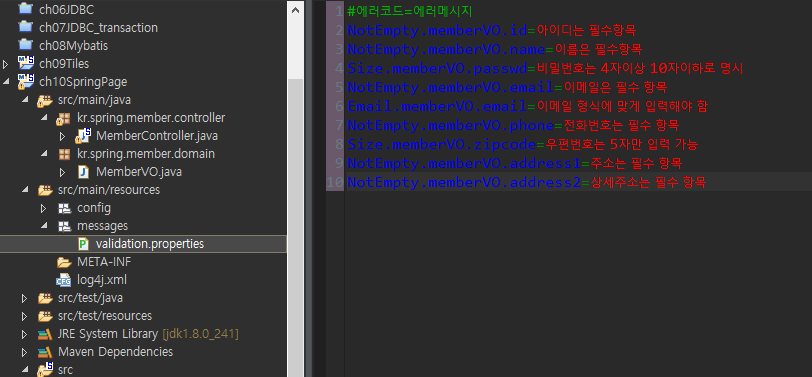Image resolution: width=812 pixels, height=377 pixels.
Task: Expand the MemberVO.java node
Action: (x=63, y=172)
